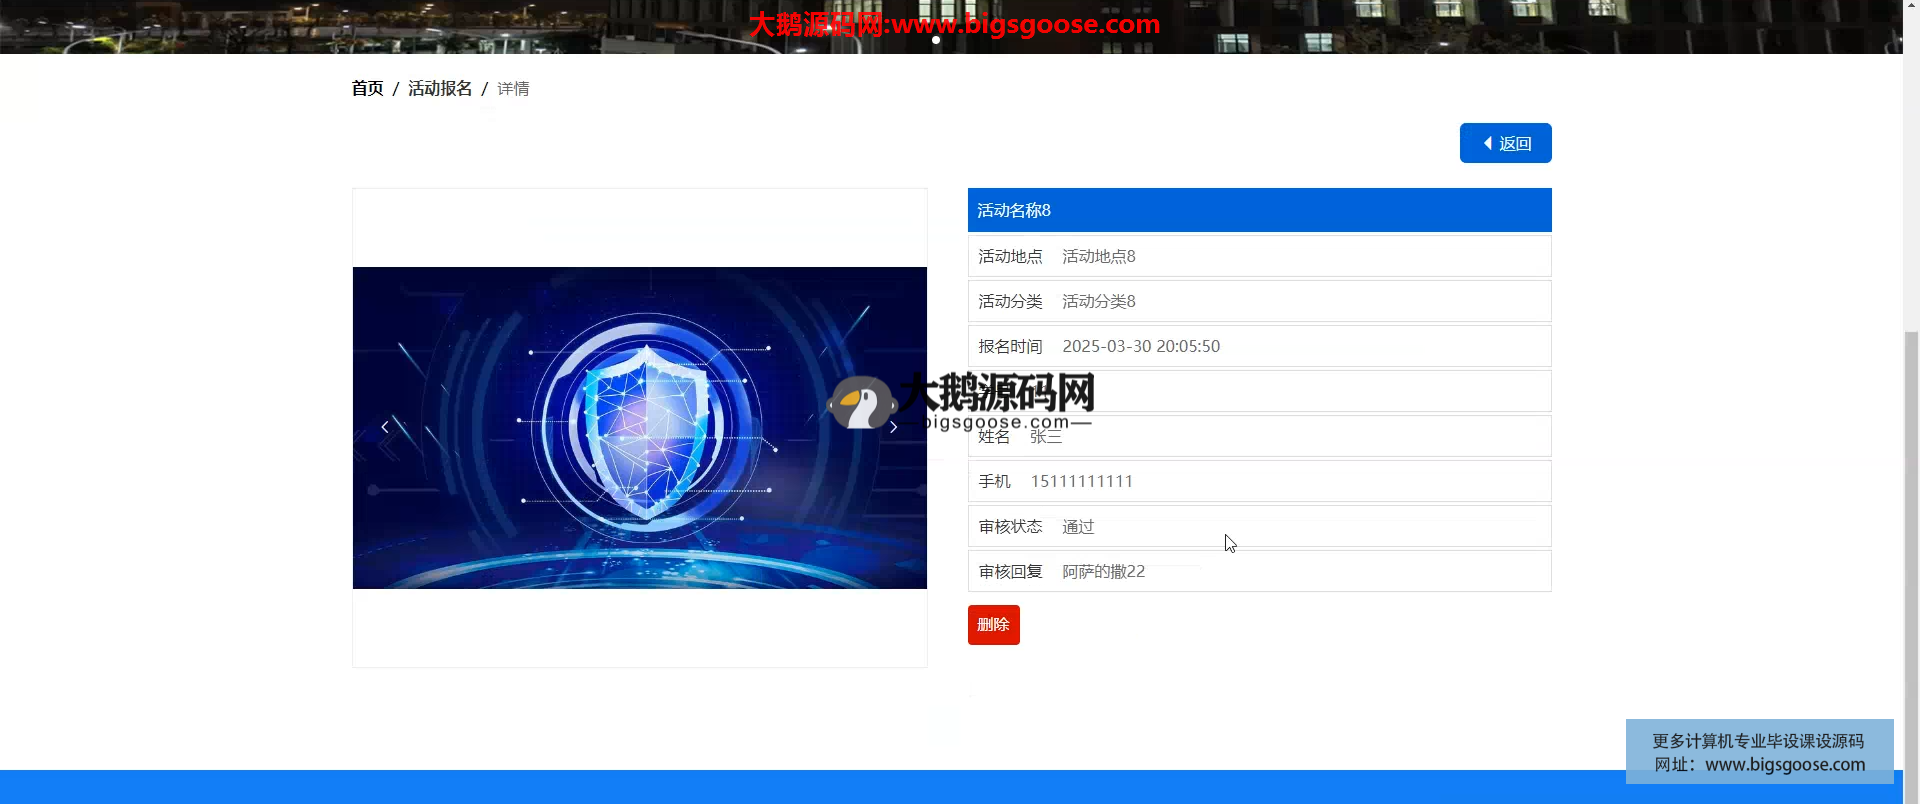Select the 活动分类 detail row
The width and height of the screenshot is (1920, 804).
point(1259,301)
